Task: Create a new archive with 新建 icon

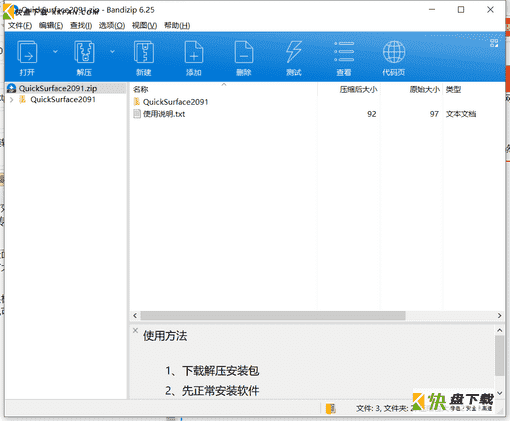Action: tap(144, 52)
